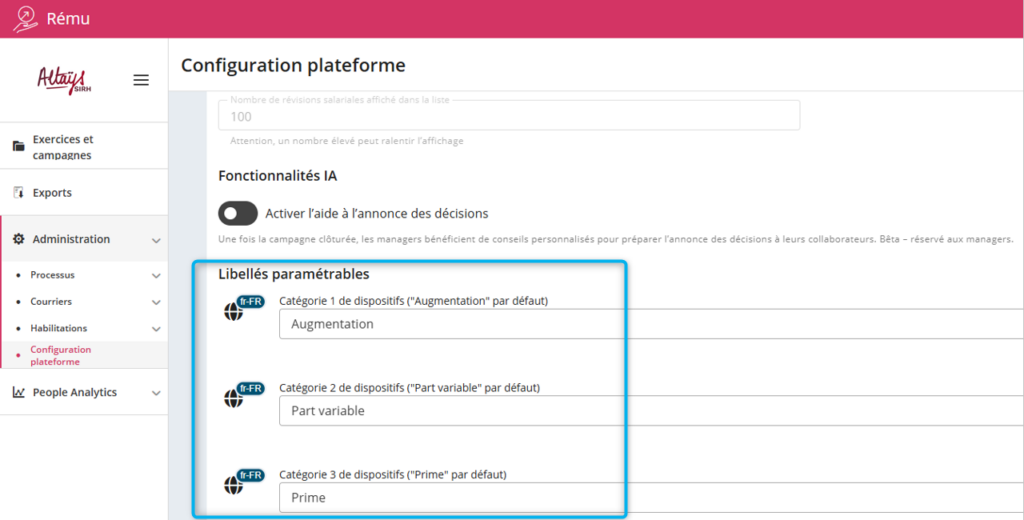This screenshot has width=1024, height=520.
Task: Click the Part variable text field
Action: click(x=650, y=411)
